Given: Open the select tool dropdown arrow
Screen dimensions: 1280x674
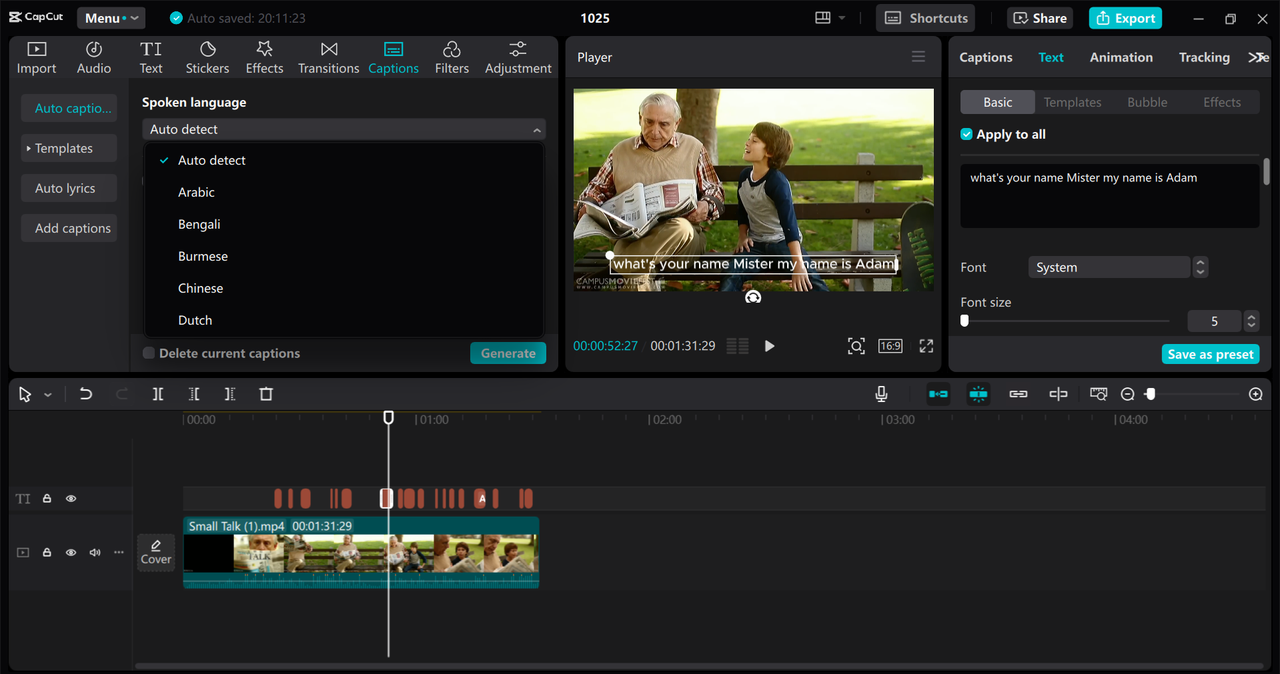Looking at the screenshot, I should [47, 395].
